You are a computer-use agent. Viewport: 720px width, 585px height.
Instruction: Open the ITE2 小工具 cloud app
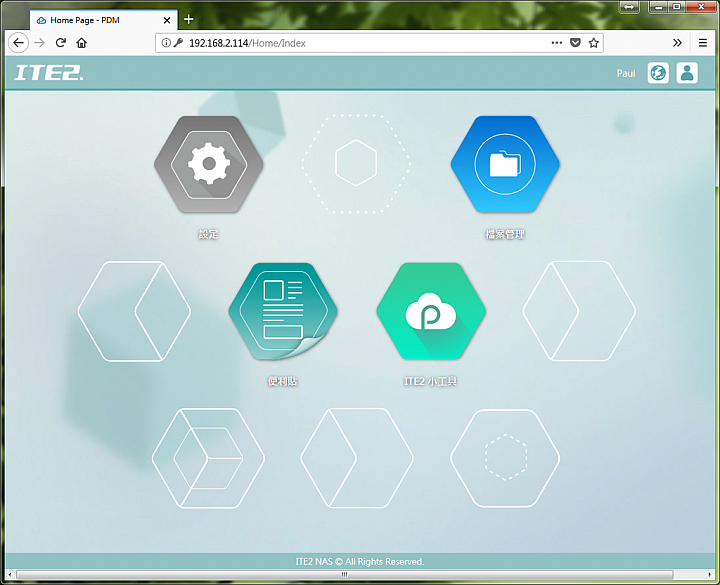(431, 311)
